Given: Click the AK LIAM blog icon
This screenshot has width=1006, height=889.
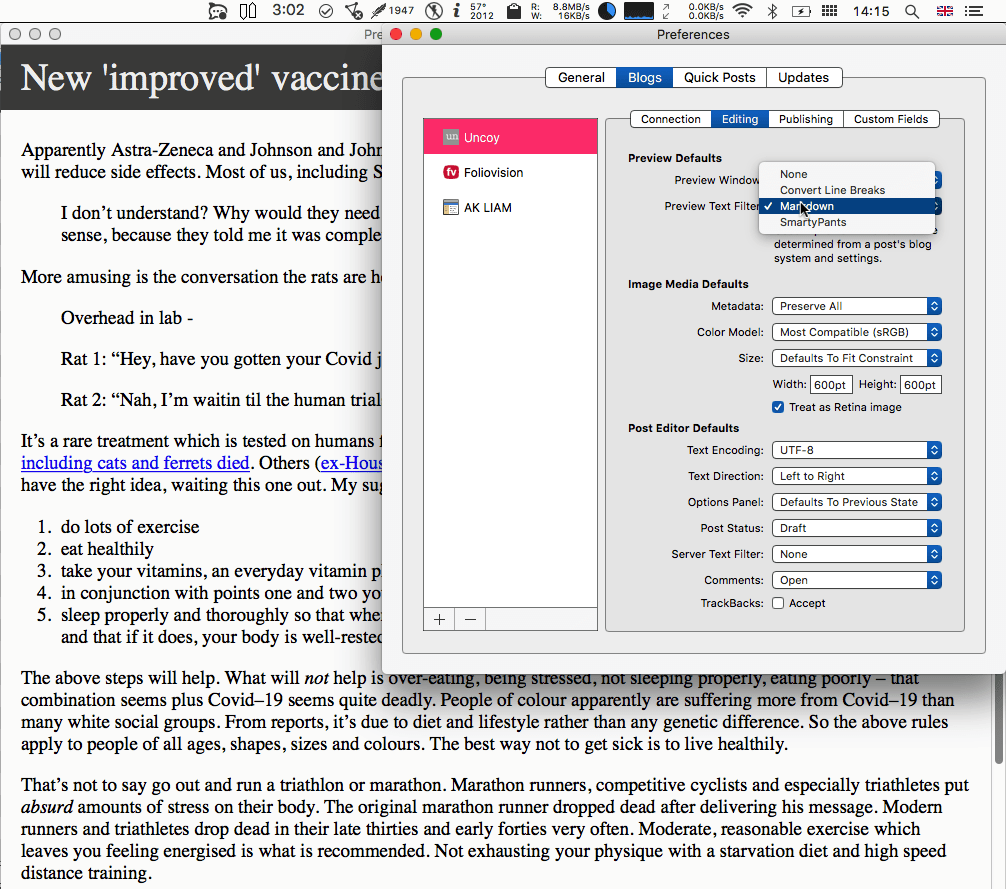Looking at the screenshot, I should tap(451, 207).
